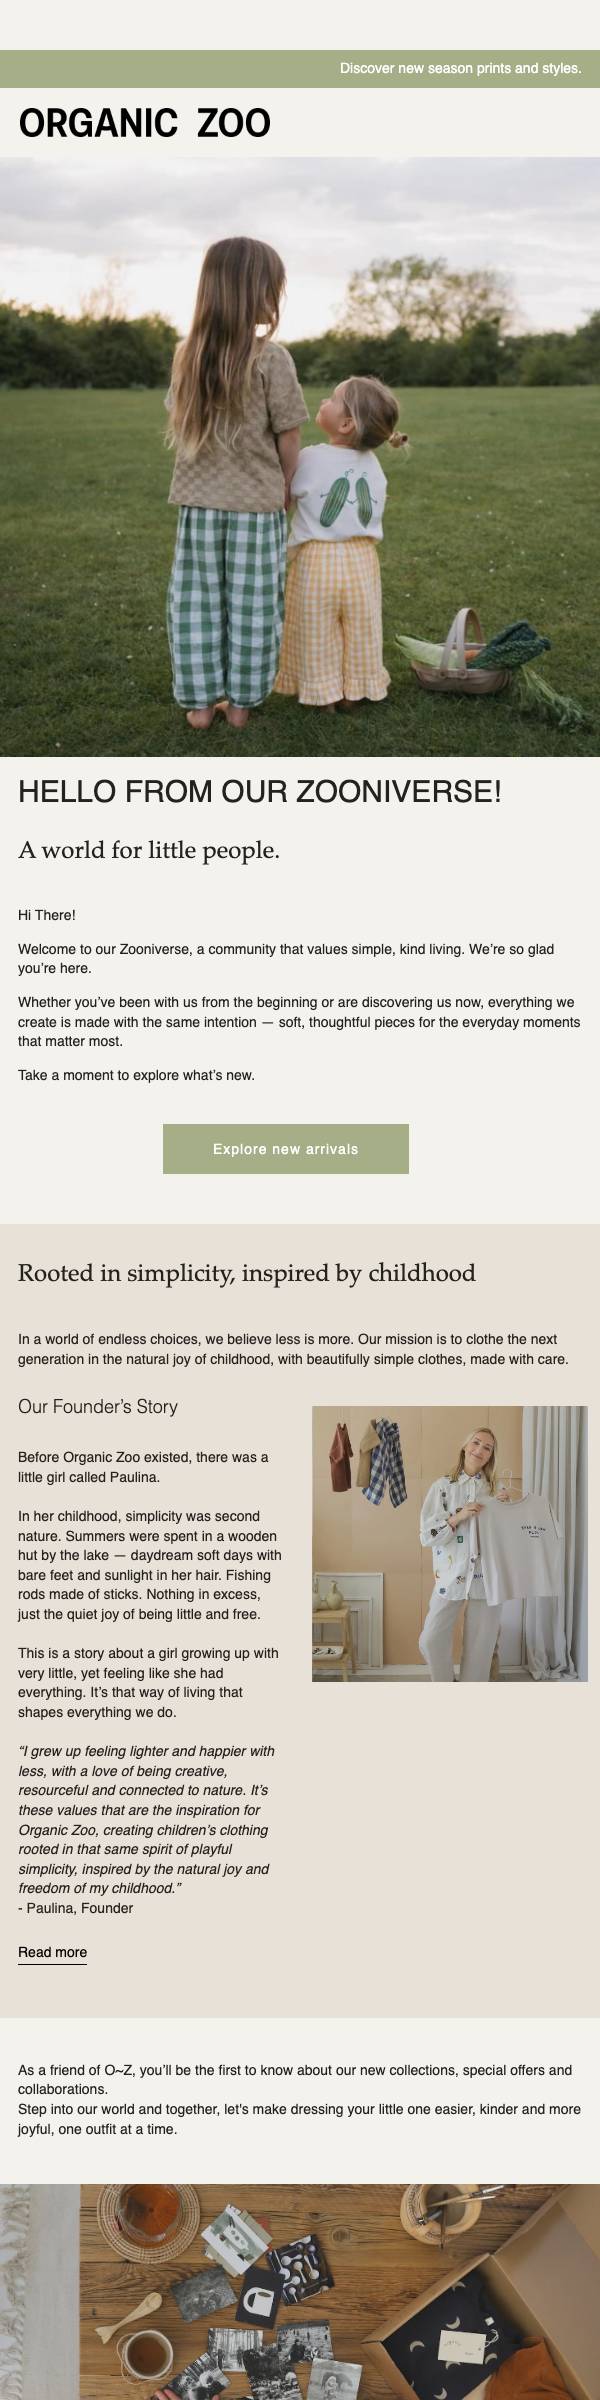Click the 'Take a moment to explore' sentence
Screen dimensions: 600x2400
[136, 1076]
